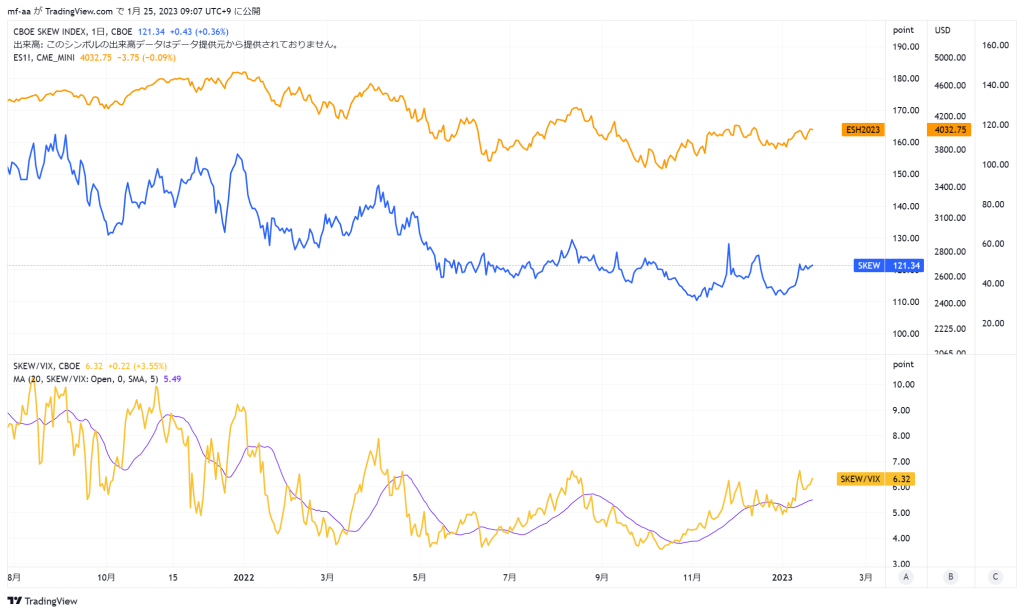
Task: Open the MA (20, SKEW/VIX) indicator legend
Action: click(86, 379)
